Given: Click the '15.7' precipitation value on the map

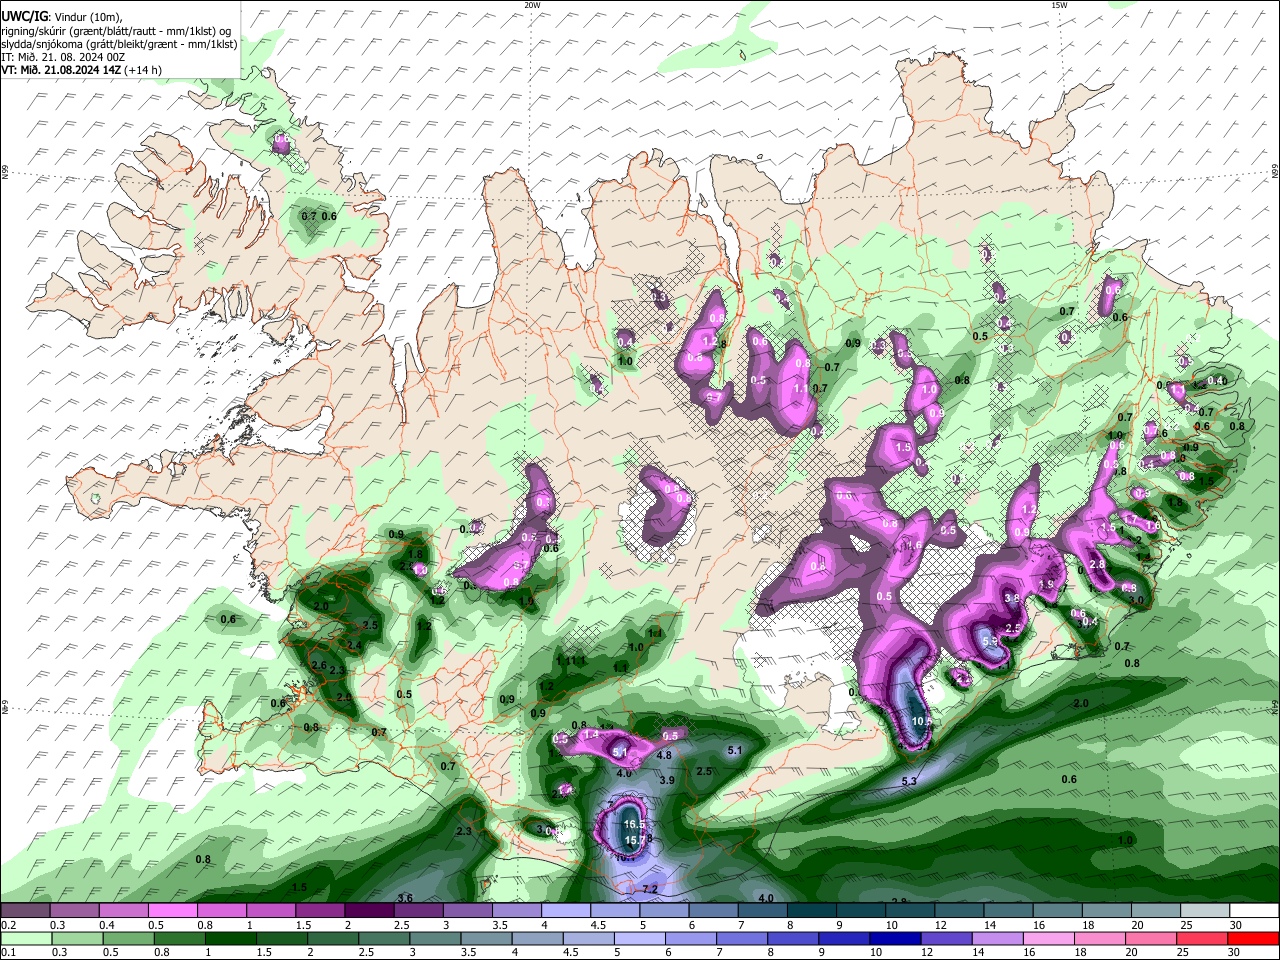Looking at the screenshot, I should [x=633, y=841].
